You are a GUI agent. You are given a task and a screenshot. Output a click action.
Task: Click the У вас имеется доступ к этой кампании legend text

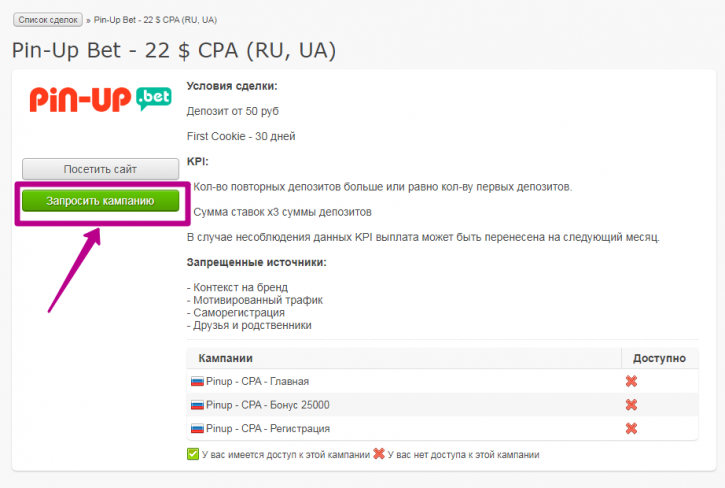click(286, 455)
